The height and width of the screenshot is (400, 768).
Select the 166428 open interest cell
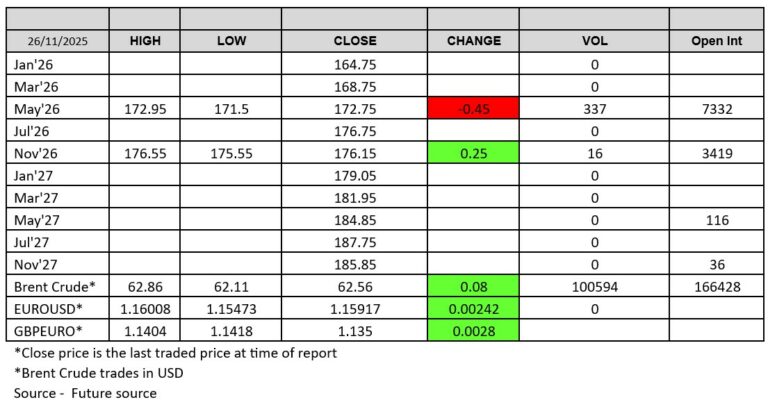pos(713,285)
